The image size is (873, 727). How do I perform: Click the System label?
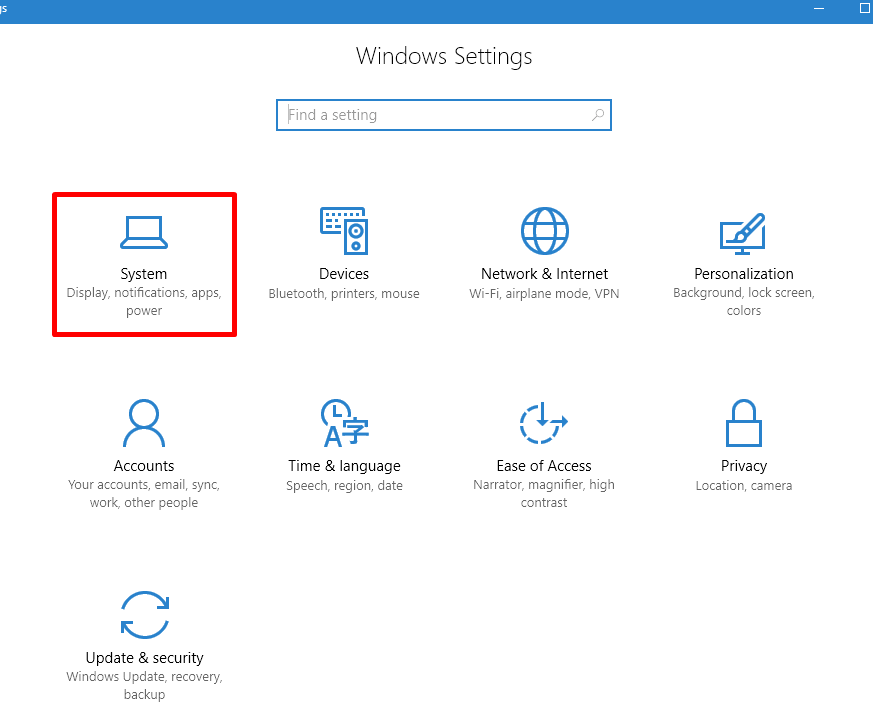pos(144,274)
